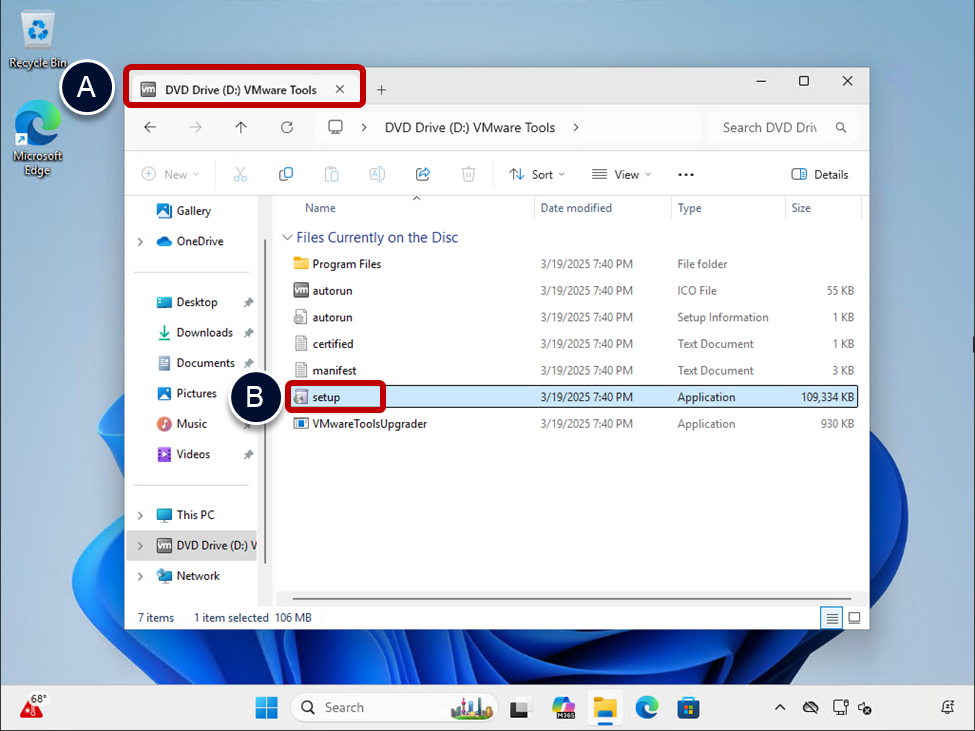Image resolution: width=975 pixels, height=731 pixels.
Task: Switch to details list view in status bar
Action: (x=832, y=618)
